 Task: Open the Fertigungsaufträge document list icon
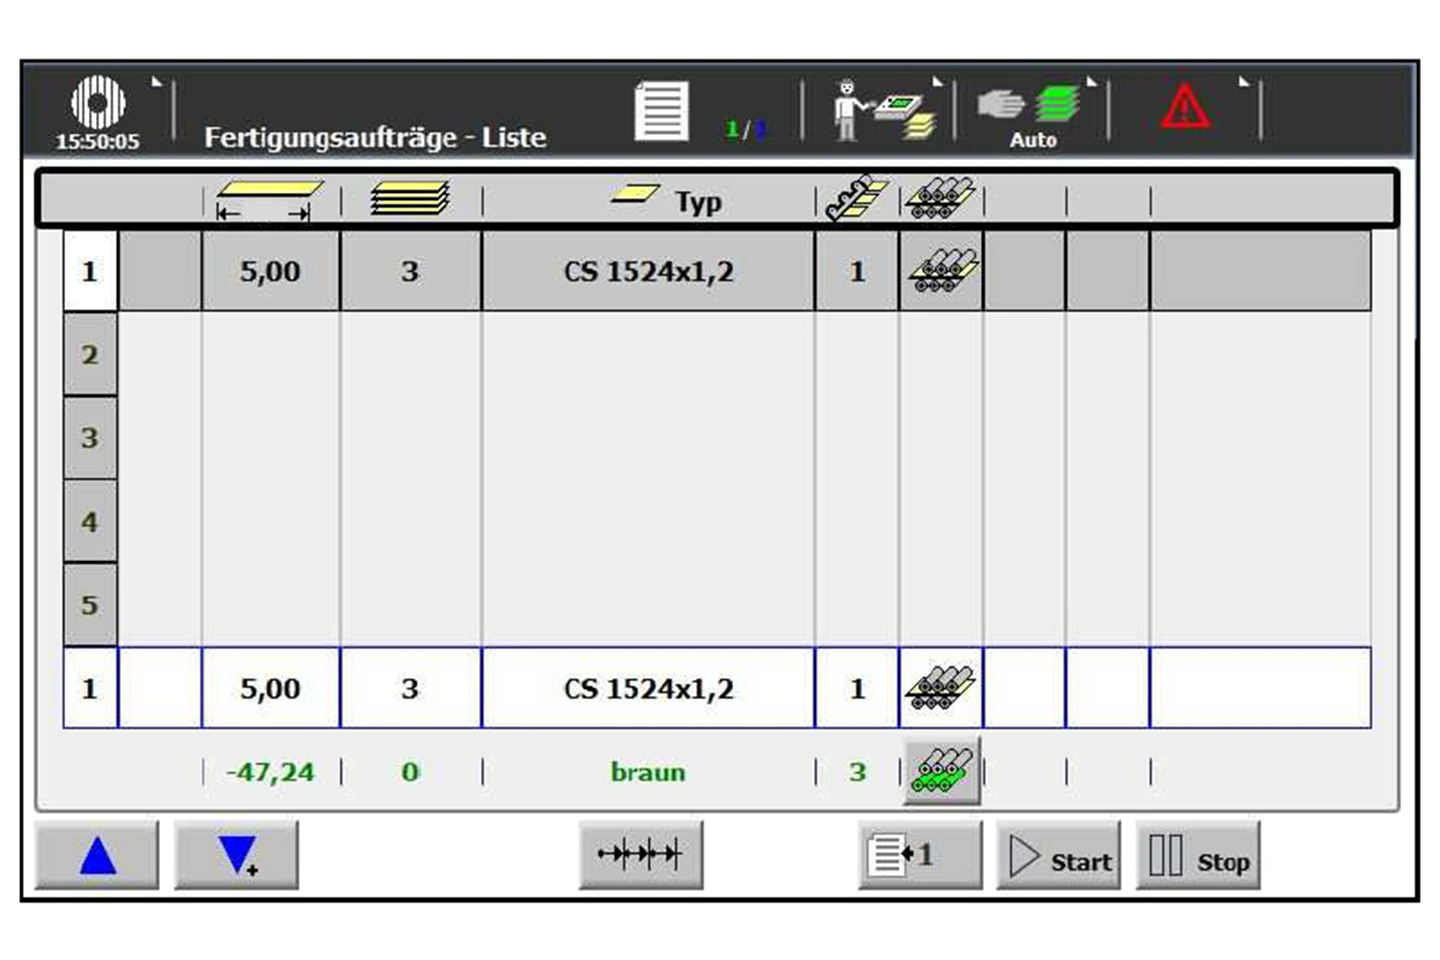(x=663, y=110)
